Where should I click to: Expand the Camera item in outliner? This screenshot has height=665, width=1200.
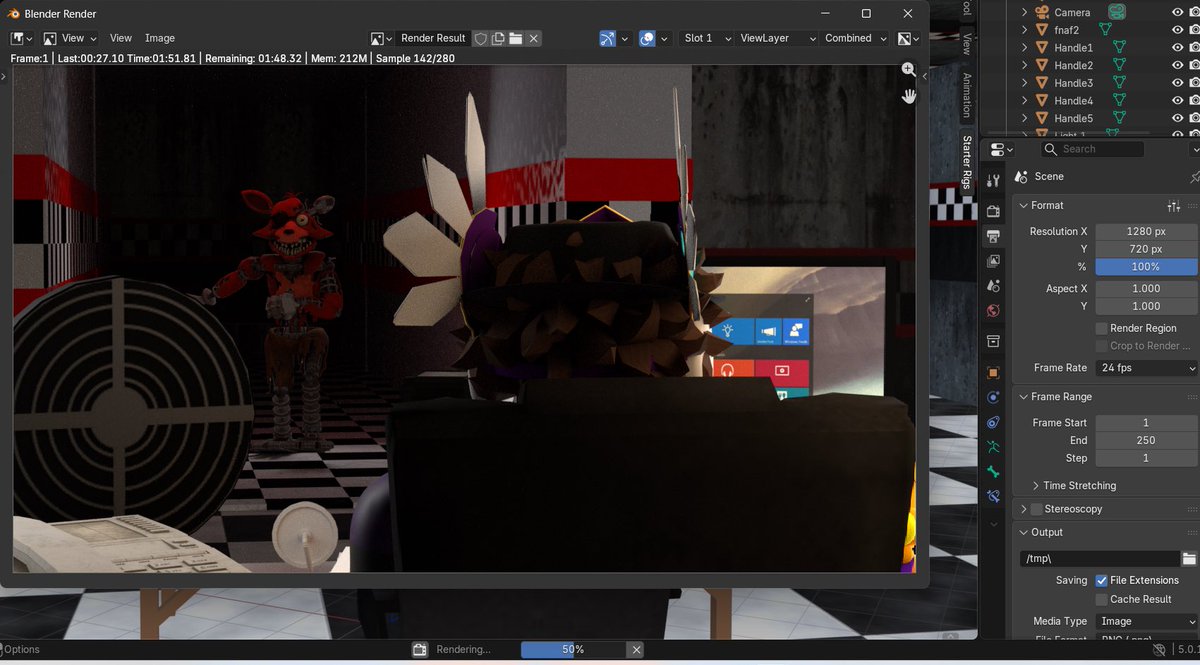point(1025,12)
